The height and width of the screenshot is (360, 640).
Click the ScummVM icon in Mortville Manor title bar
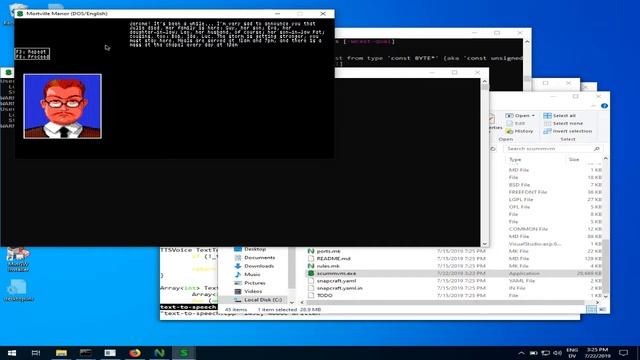tap(20, 13)
